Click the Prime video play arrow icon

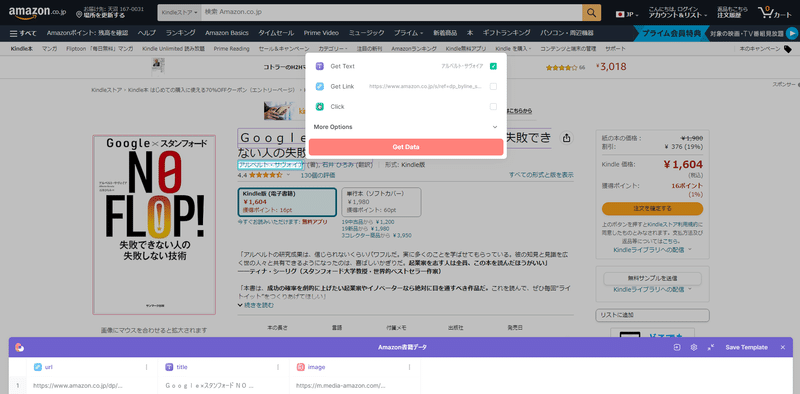point(792,33)
